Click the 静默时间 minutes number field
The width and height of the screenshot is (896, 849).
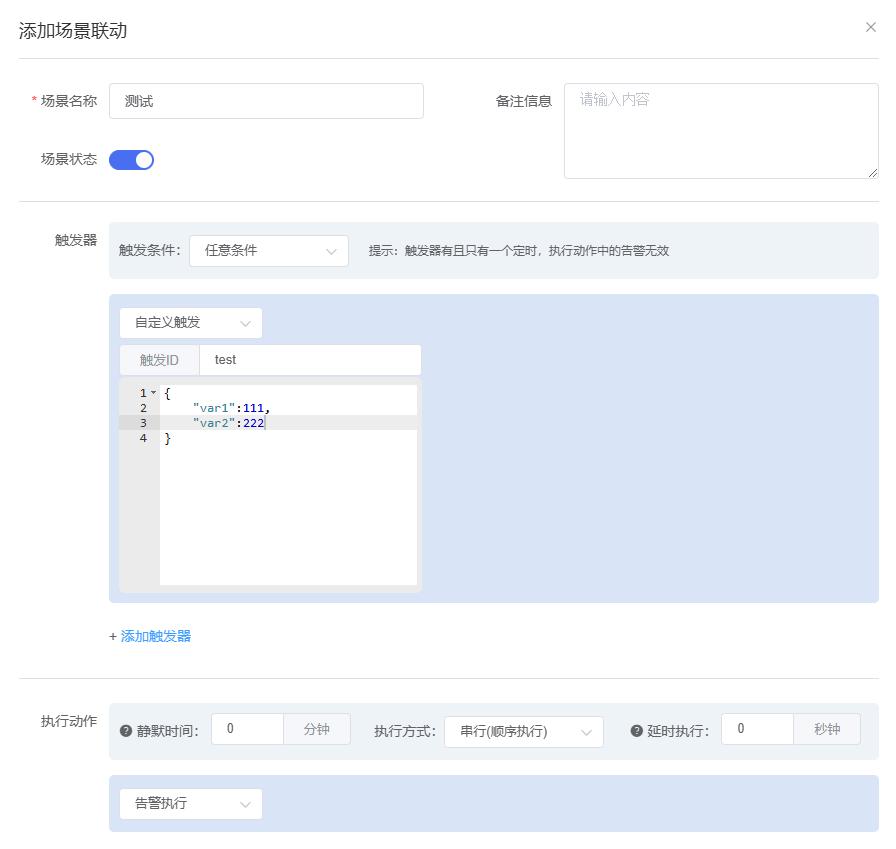(x=247, y=729)
